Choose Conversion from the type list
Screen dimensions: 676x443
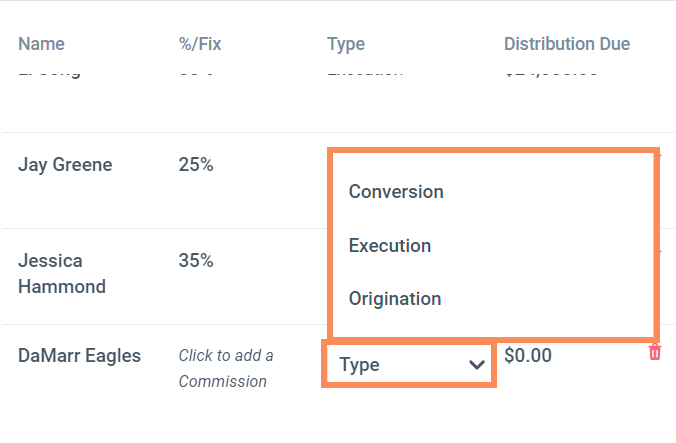pyautogui.click(x=396, y=191)
